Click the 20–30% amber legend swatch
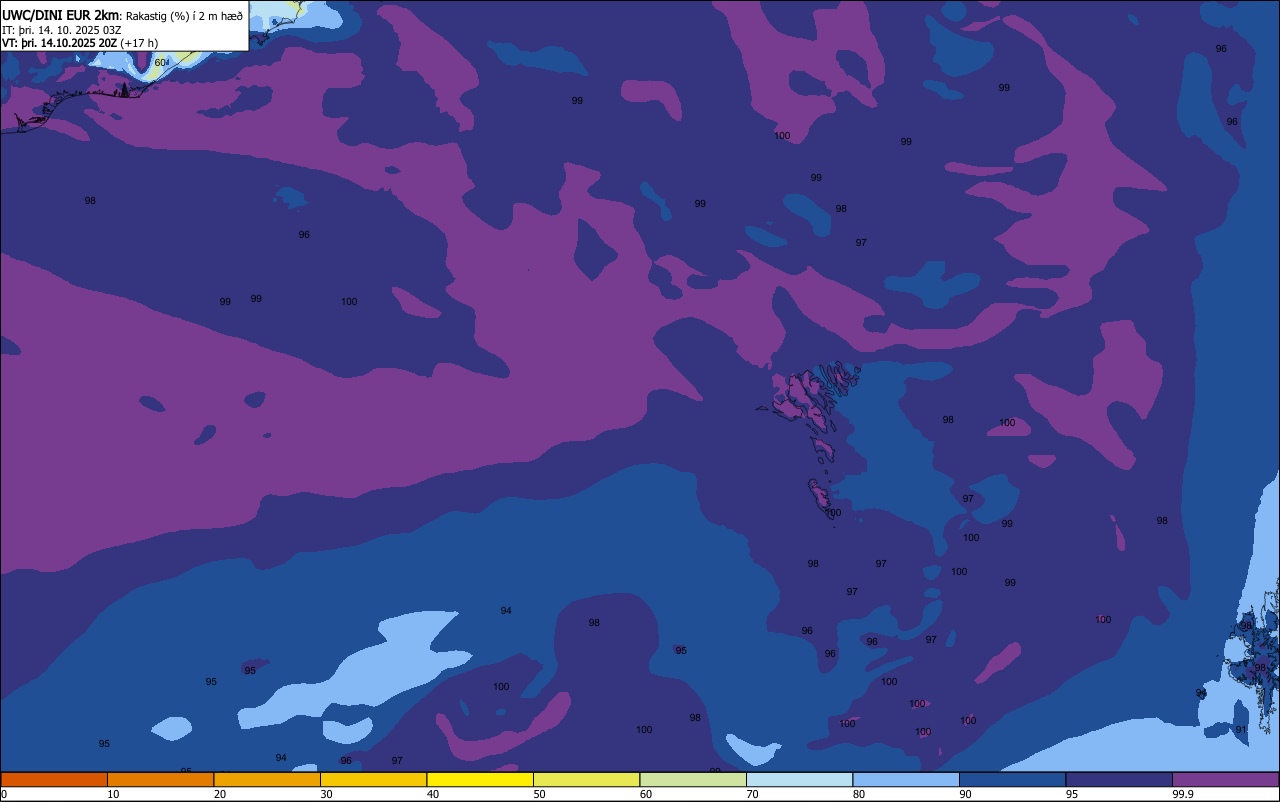1280x802 pixels. point(267,779)
